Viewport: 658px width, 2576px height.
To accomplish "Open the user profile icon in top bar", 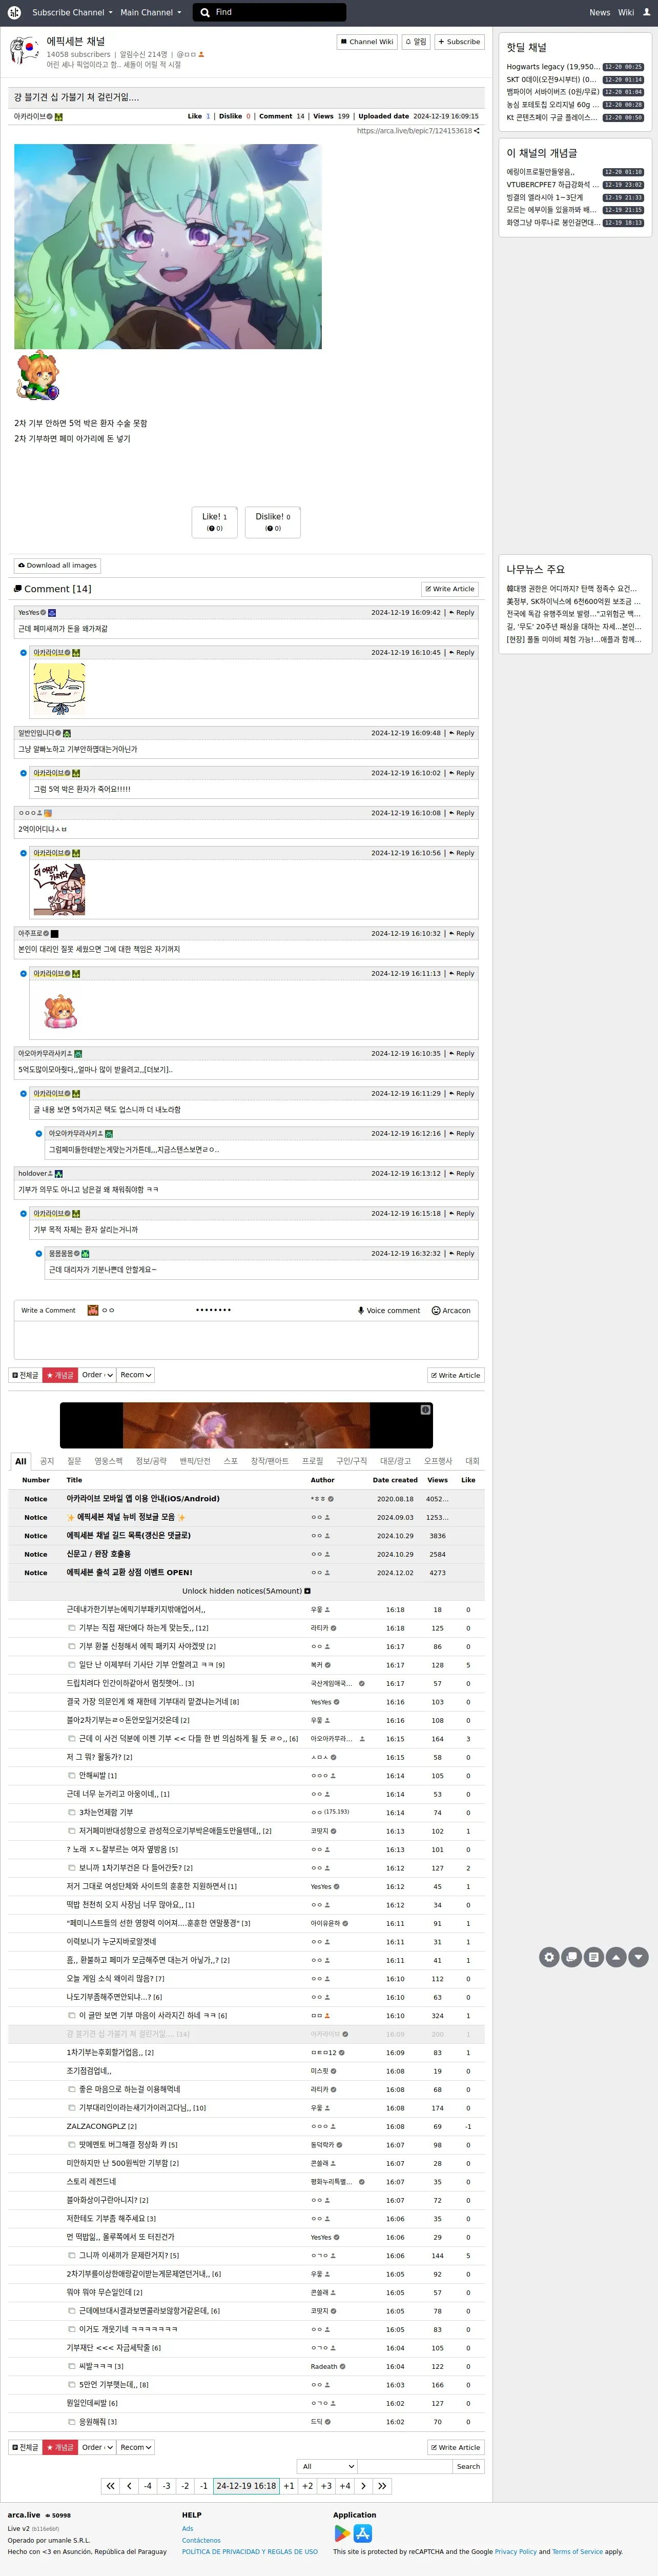I will [646, 12].
